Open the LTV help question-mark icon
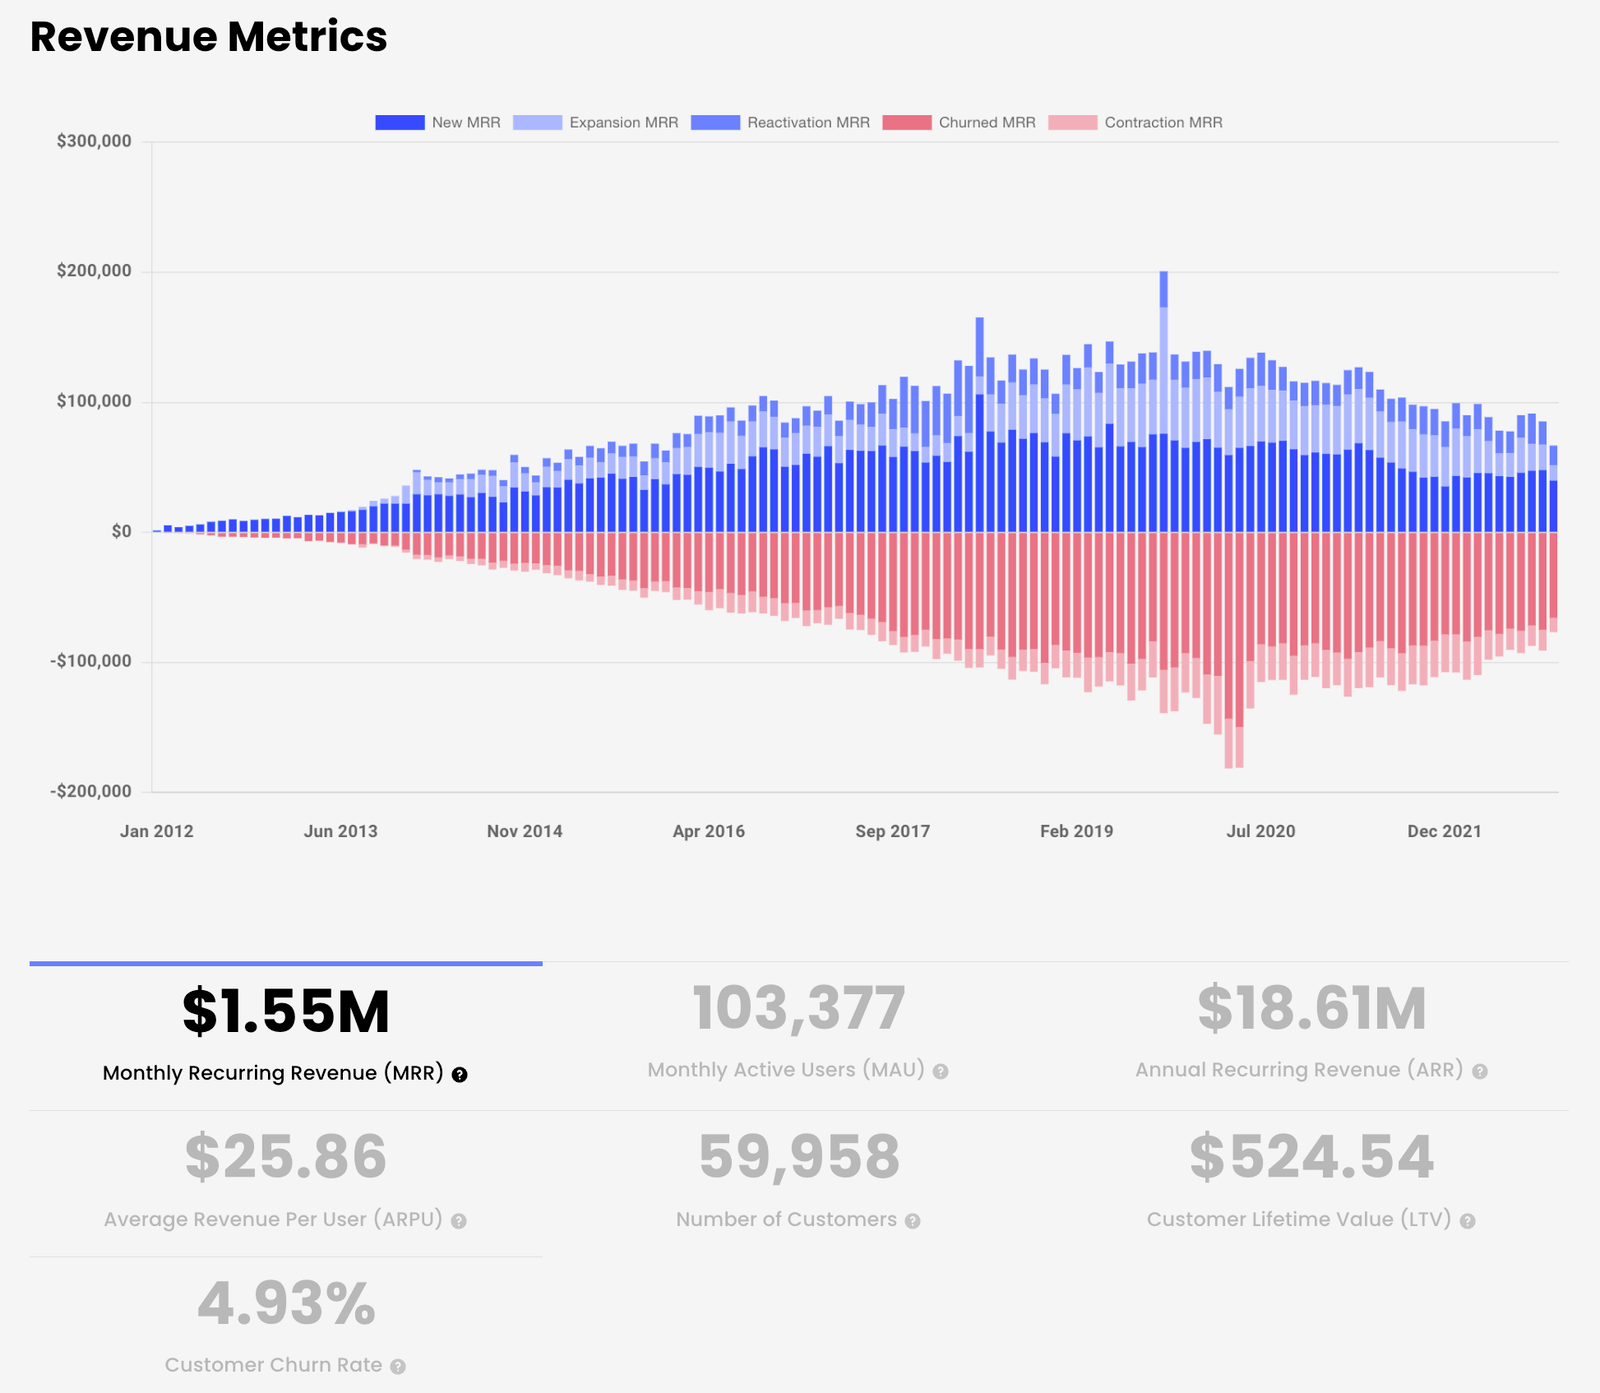Image resolution: width=1600 pixels, height=1393 pixels. (x=1467, y=1221)
